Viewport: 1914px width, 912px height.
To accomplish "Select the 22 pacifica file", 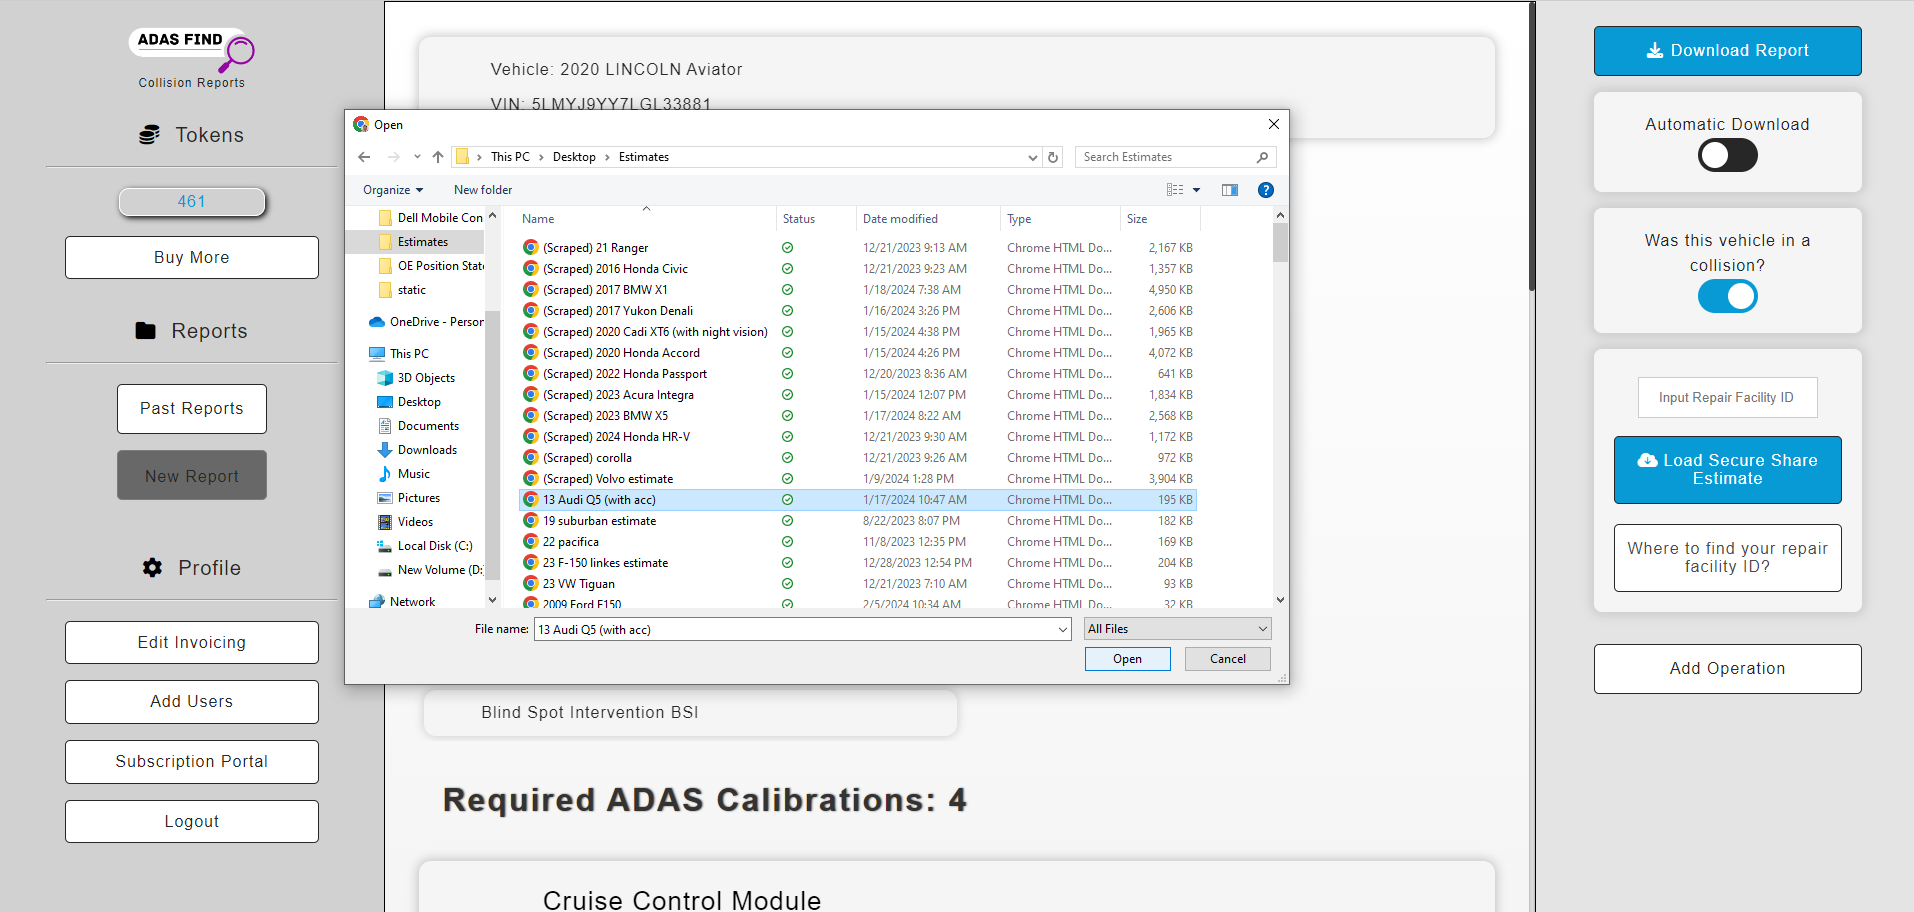I will pyautogui.click(x=571, y=541).
